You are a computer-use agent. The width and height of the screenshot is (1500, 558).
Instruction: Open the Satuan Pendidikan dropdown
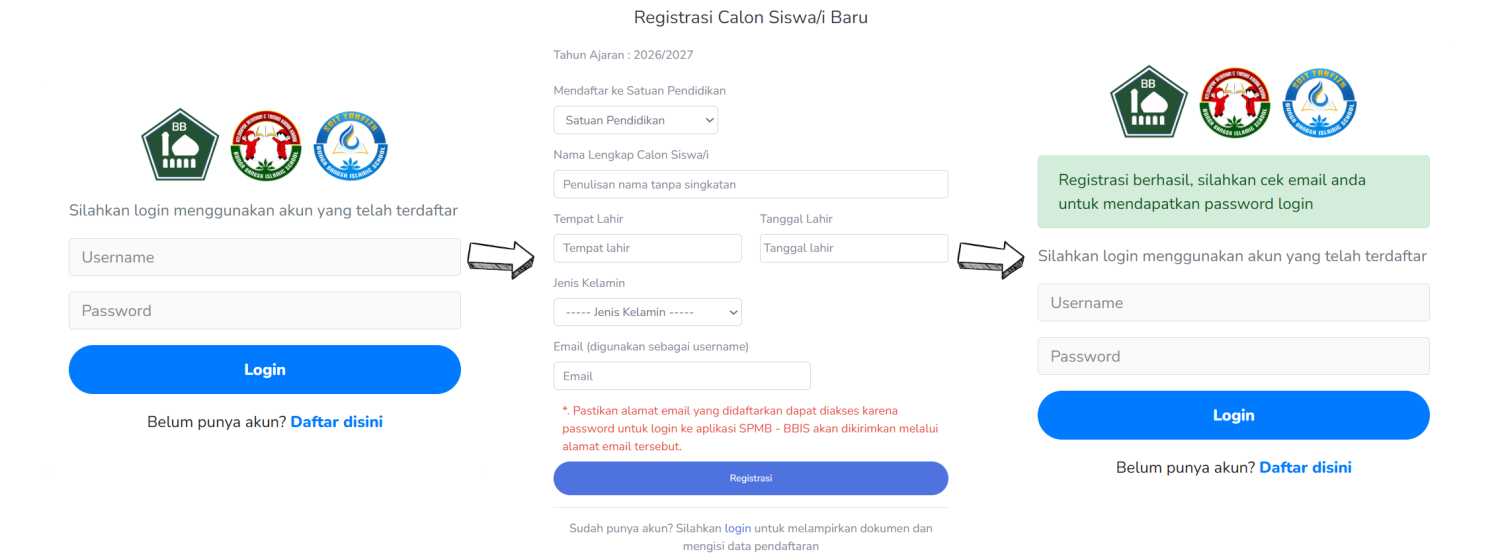pyautogui.click(x=636, y=121)
